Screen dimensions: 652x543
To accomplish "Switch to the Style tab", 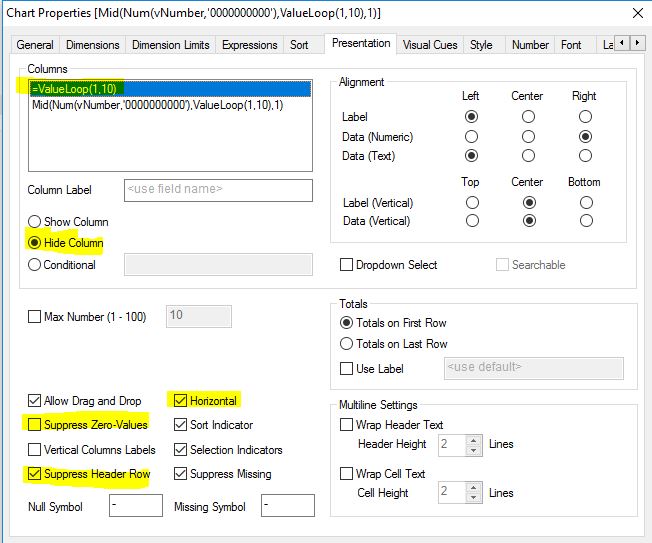I will [481, 45].
